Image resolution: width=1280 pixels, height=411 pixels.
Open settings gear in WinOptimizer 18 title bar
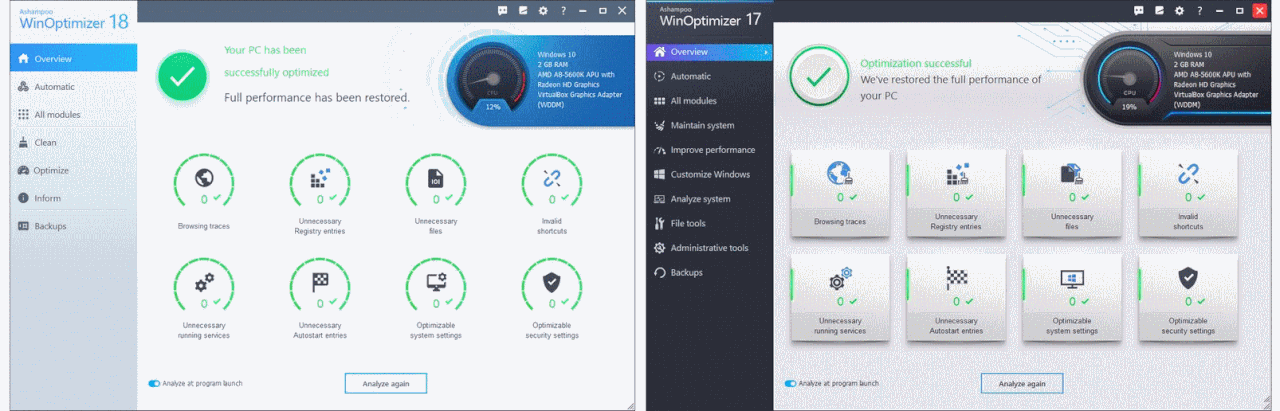tap(543, 10)
